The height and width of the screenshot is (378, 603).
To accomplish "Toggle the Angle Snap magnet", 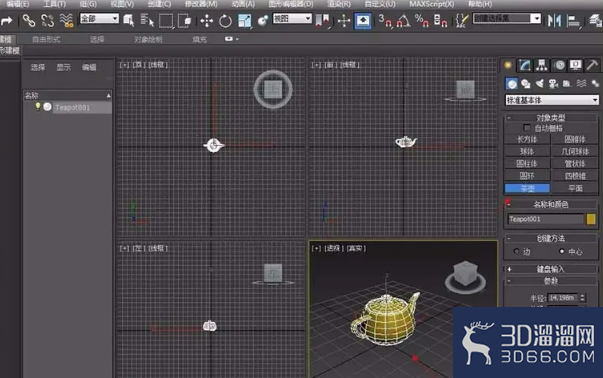I will tap(403, 21).
